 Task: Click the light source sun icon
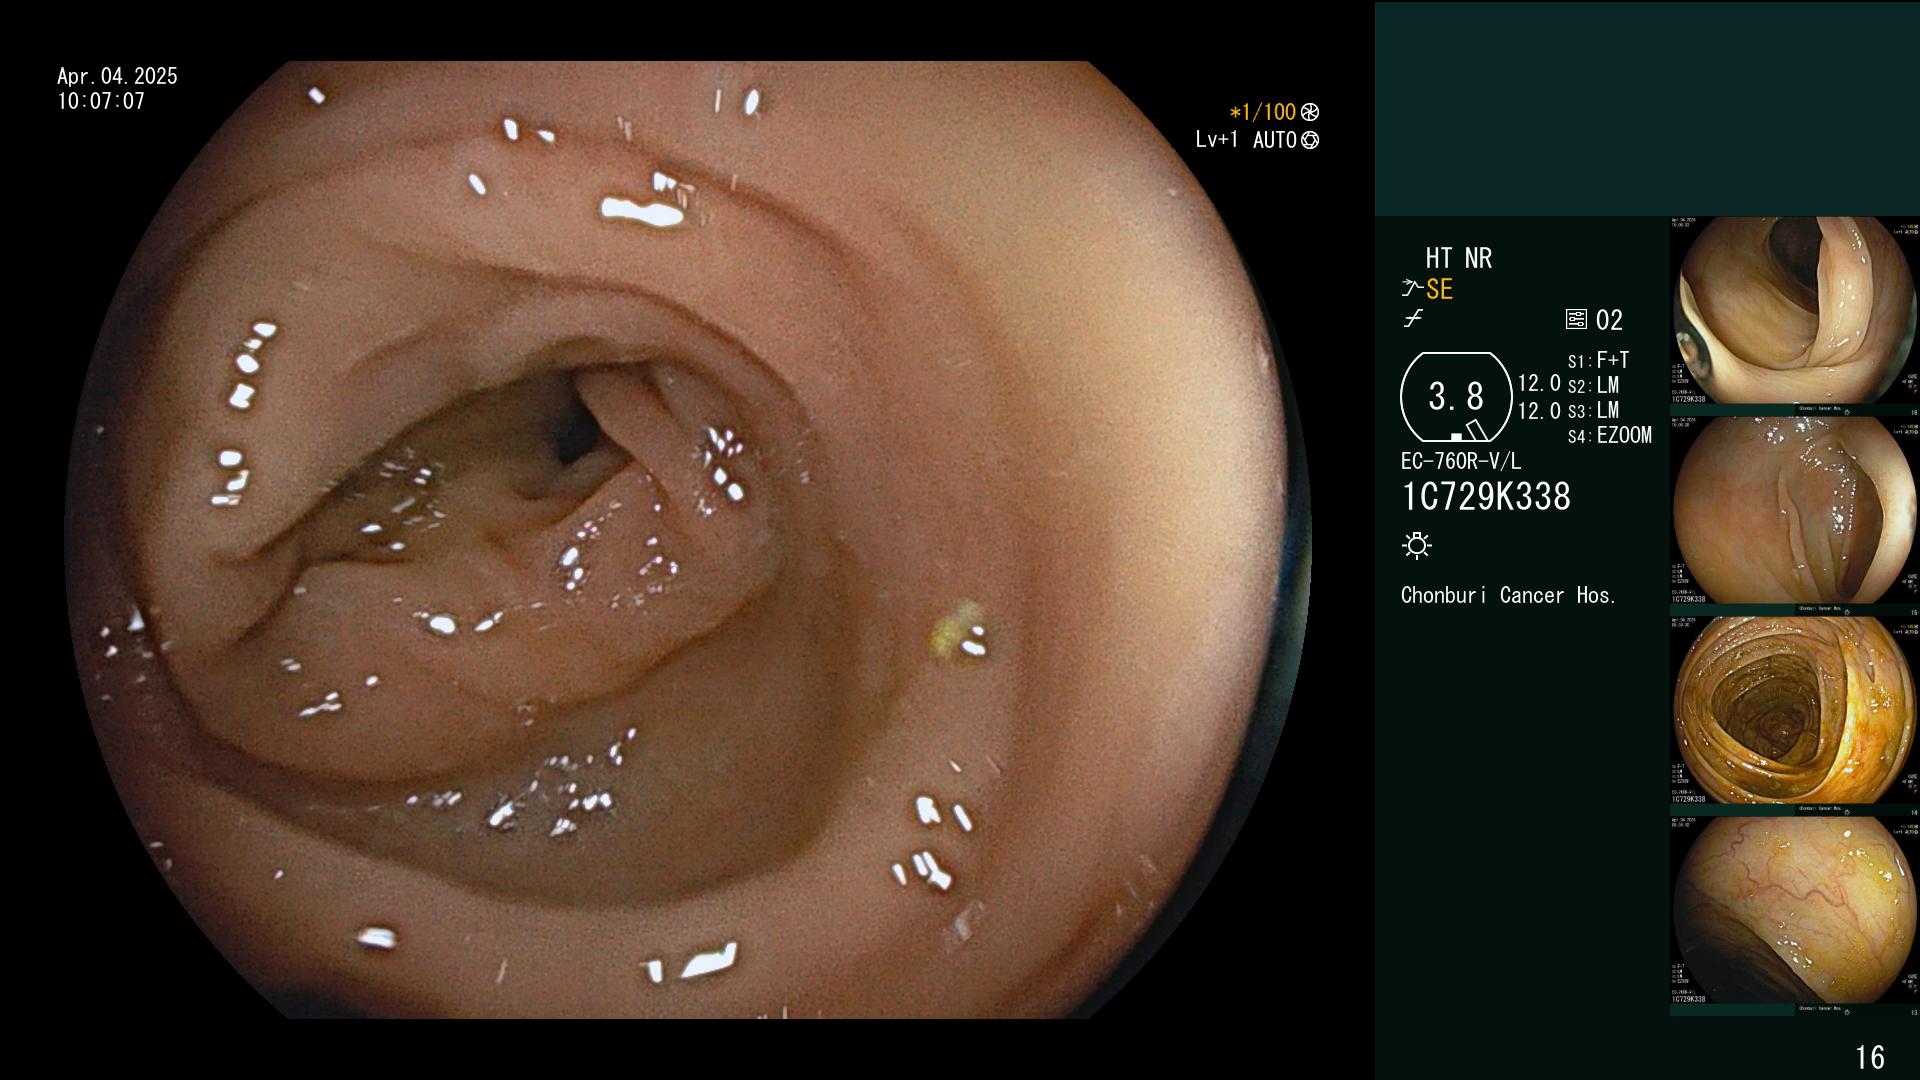(1417, 545)
